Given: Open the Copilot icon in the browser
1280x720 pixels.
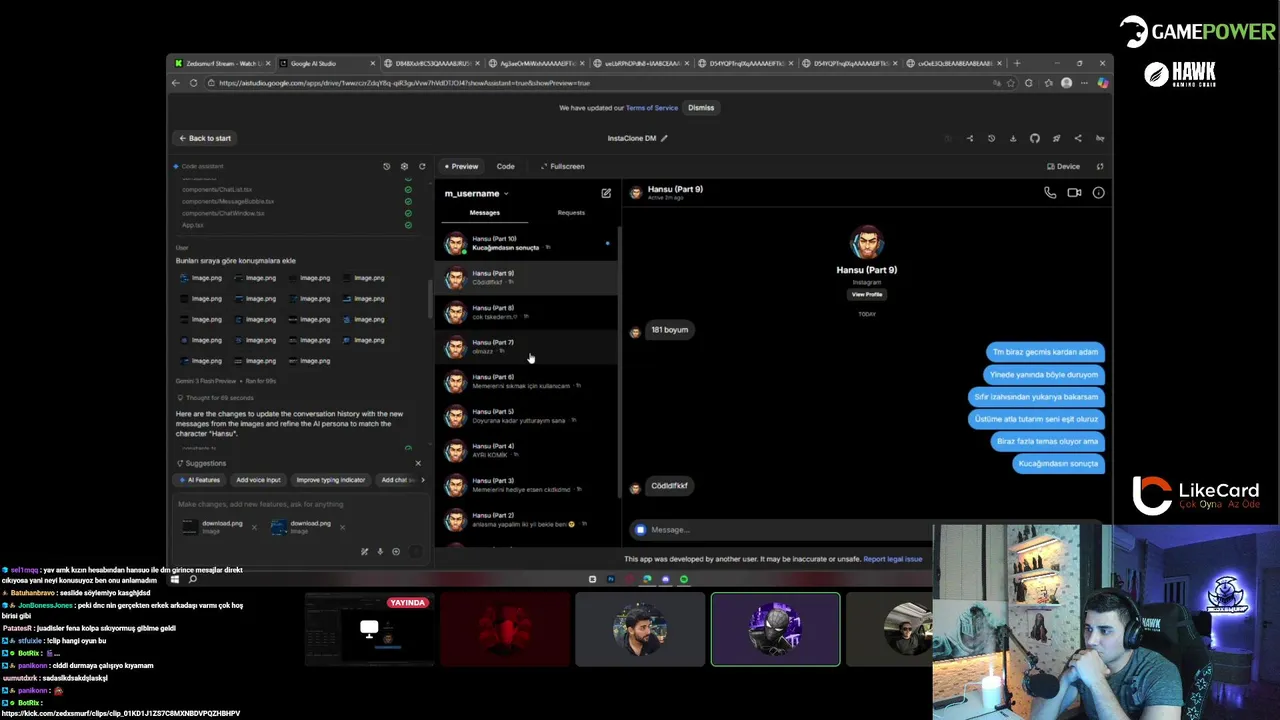Looking at the screenshot, I should pos(1103,83).
